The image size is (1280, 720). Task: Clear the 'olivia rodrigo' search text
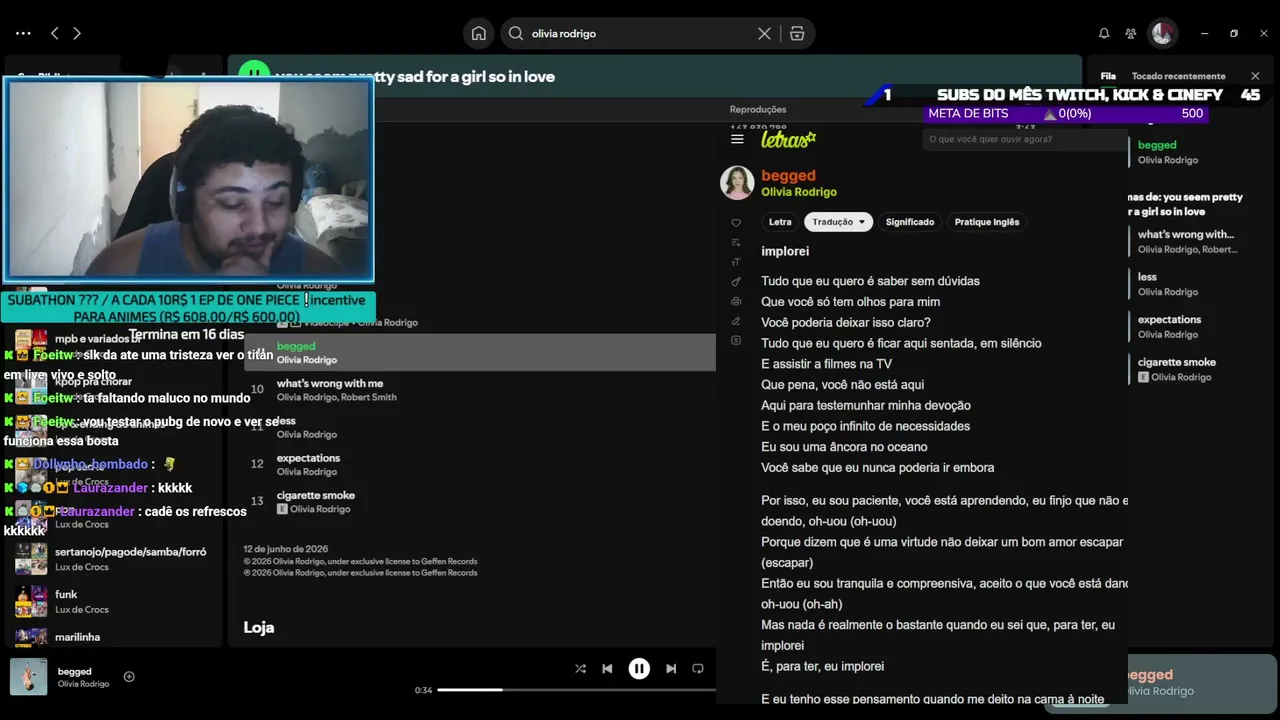tap(764, 33)
